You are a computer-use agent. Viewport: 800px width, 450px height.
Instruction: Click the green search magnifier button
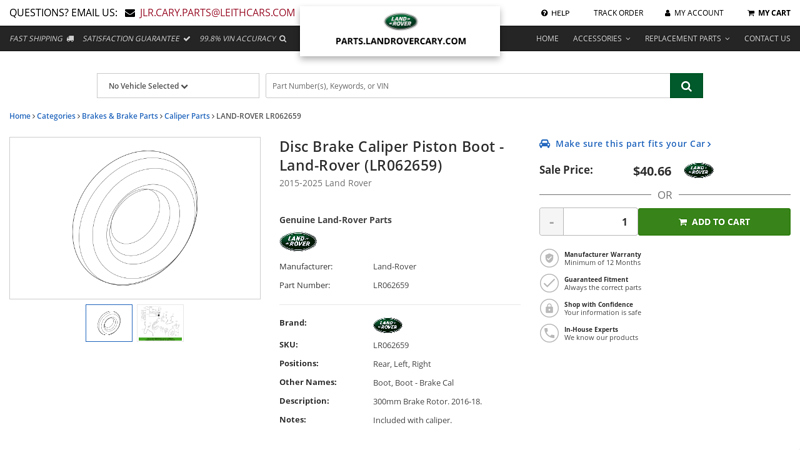point(686,86)
